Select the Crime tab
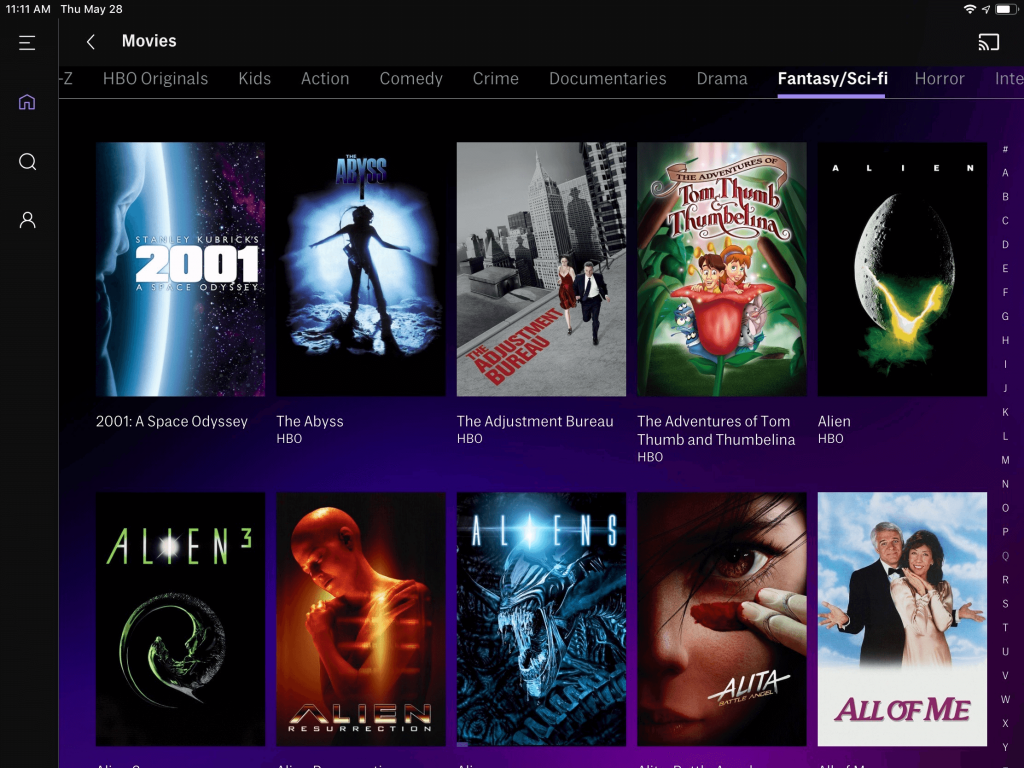The width and height of the screenshot is (1024, 768). [496, 78]
